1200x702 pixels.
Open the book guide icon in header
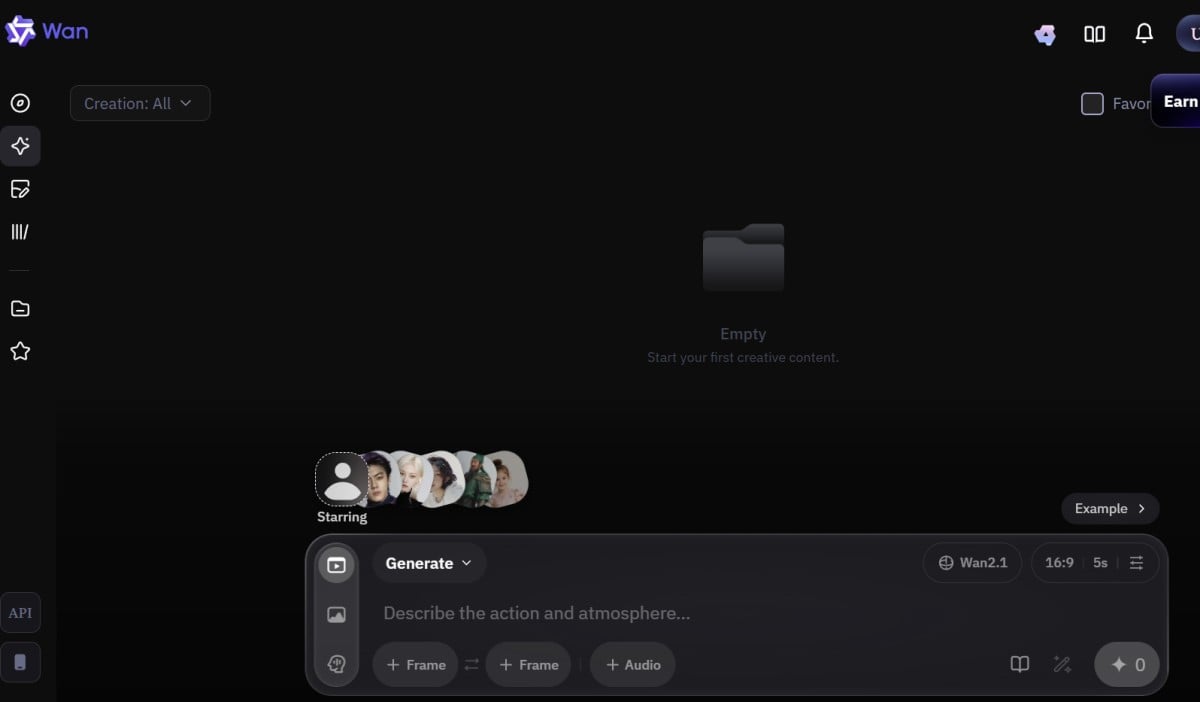[1094, 34]
